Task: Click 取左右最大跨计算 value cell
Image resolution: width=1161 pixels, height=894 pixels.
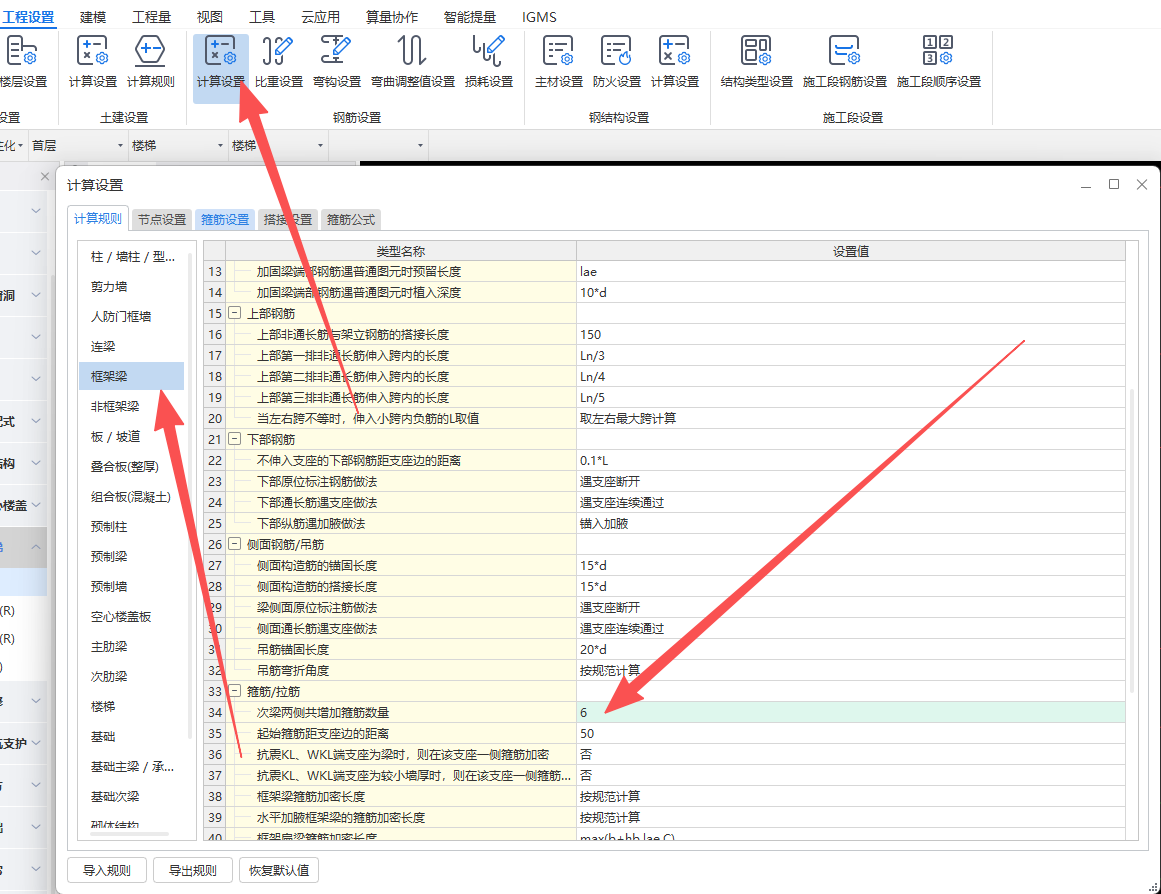Action: (x=851, y=418)
